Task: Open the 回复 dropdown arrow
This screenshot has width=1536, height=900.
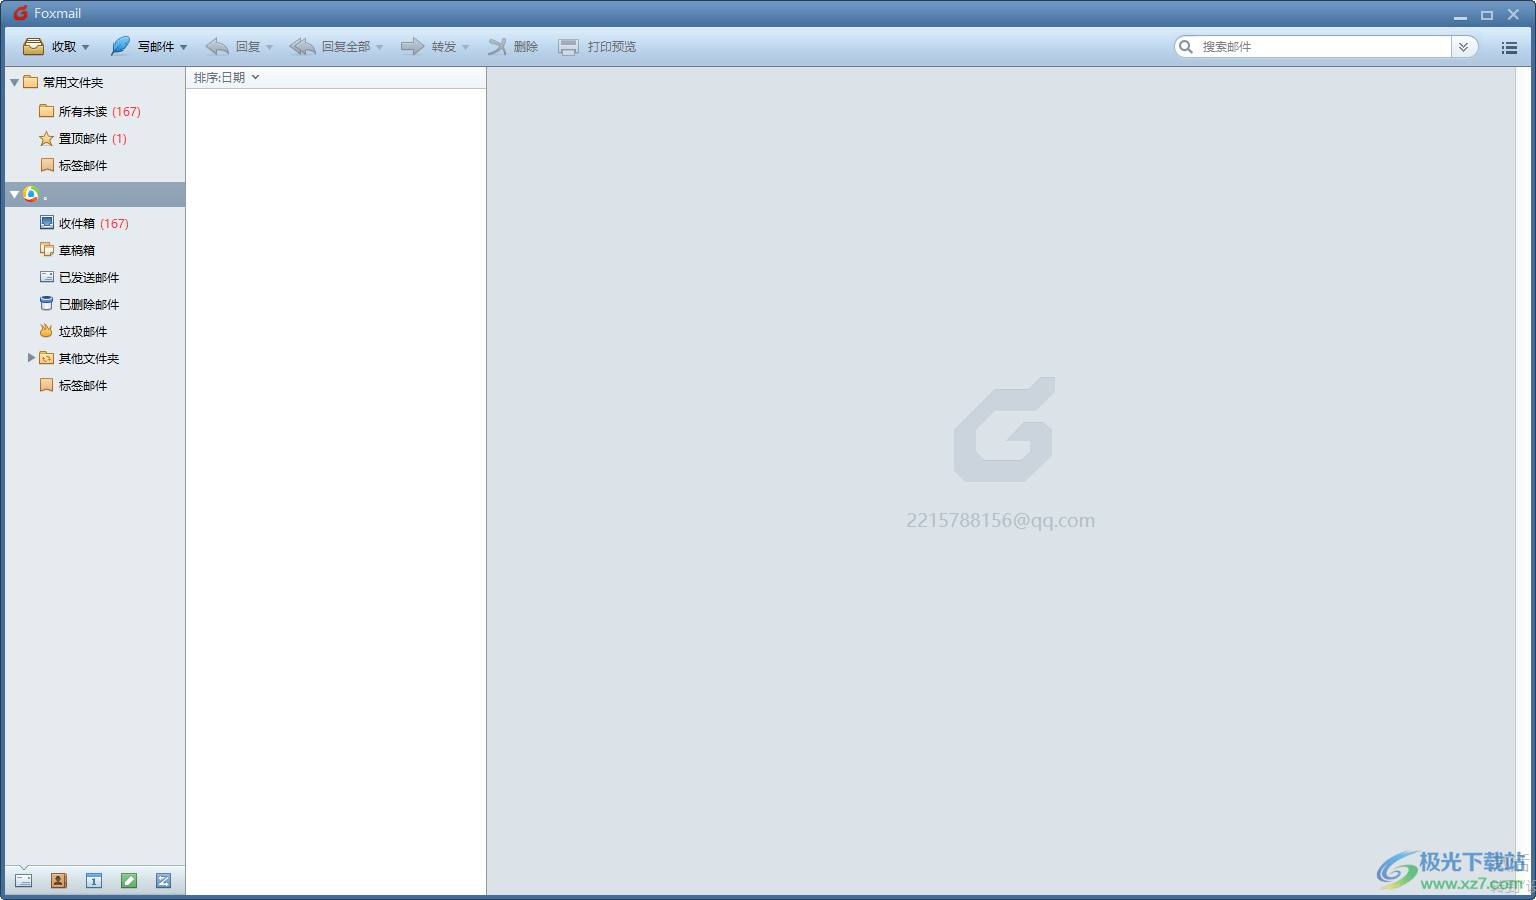Action: [270, 47]
